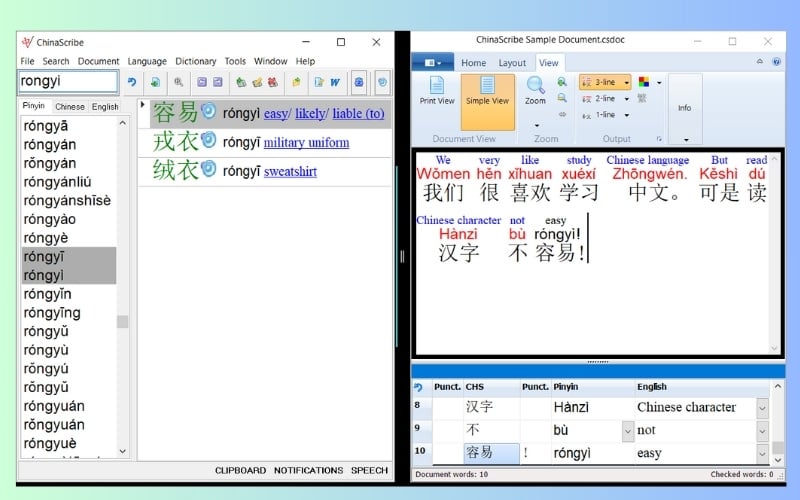Image resolution: width=800 pixels, height=500 pixels.
Task: Play pronunciation for 绒衣 entry
Action: (x=208, y=169)
